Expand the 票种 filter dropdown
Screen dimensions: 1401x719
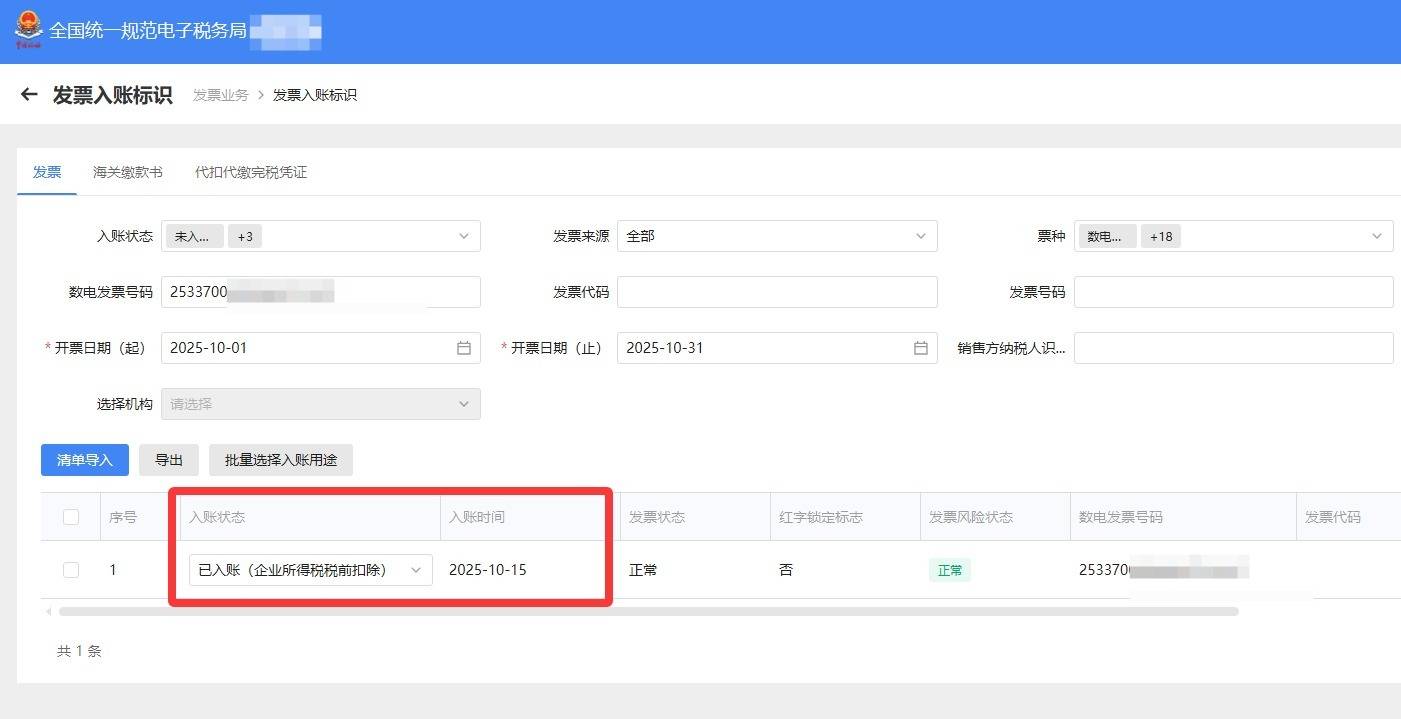pyautogui.click(x=1377, y=236)
